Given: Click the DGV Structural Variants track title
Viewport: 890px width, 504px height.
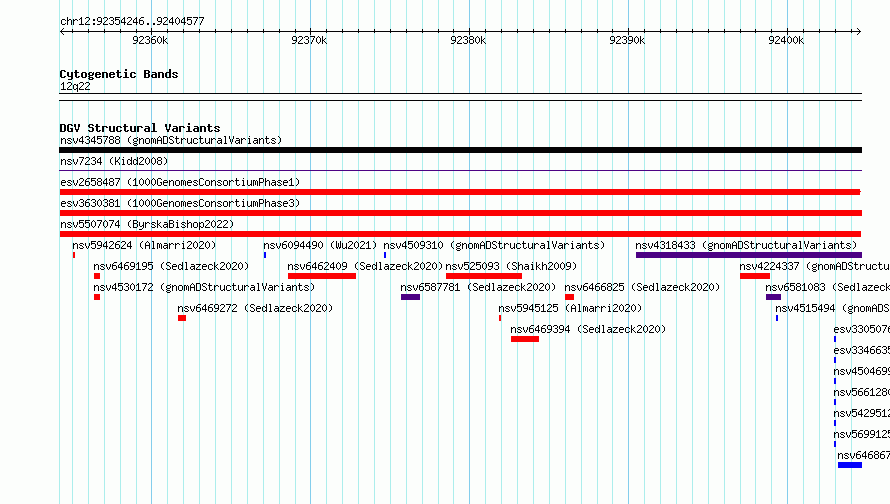Looking at the screenshot, I should click(140, 128).
